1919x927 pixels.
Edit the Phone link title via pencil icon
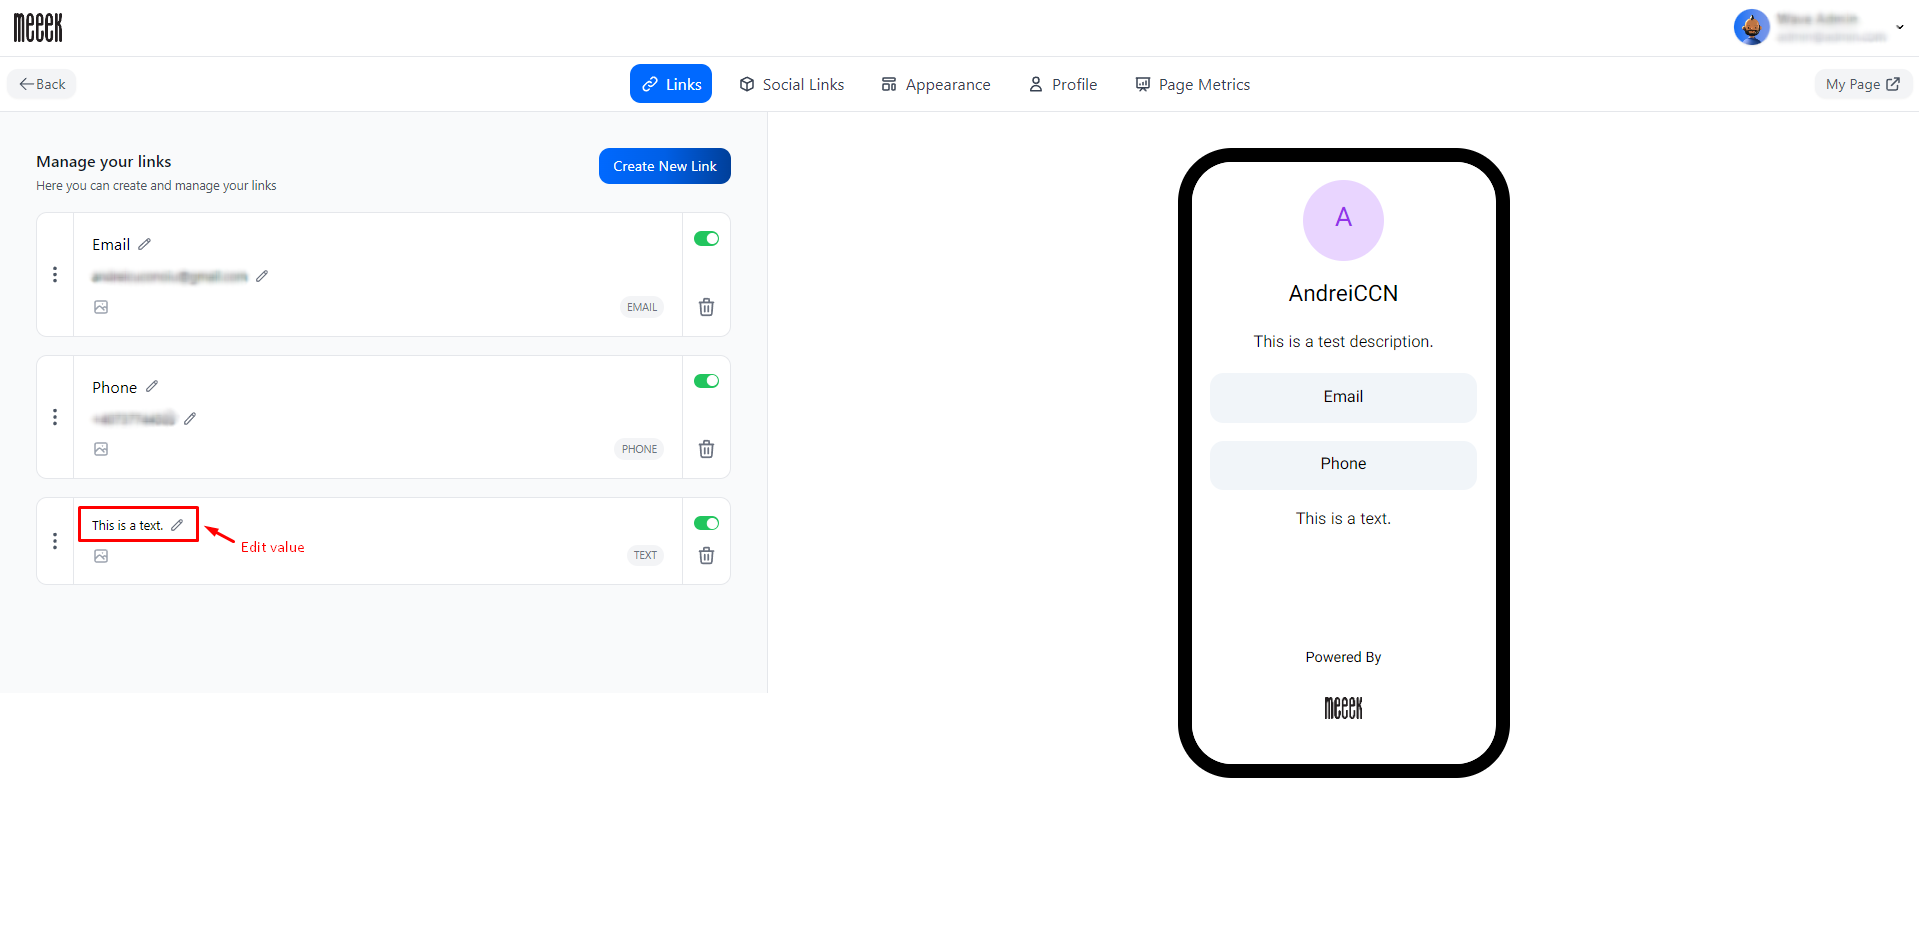tap(152, 386)
